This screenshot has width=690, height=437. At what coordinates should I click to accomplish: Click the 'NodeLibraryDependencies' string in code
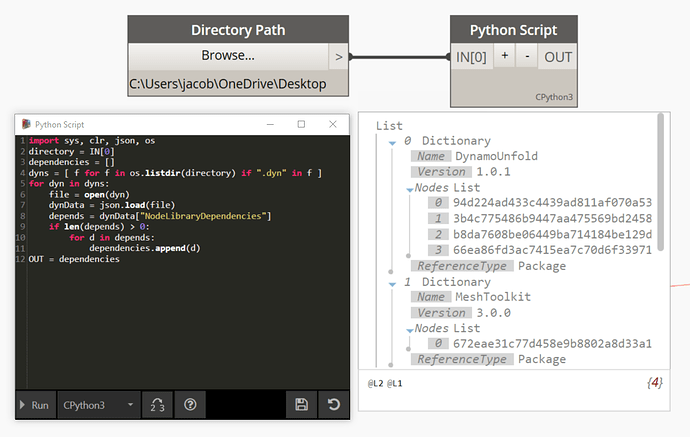pyautogui.click(x=203, y=216)
